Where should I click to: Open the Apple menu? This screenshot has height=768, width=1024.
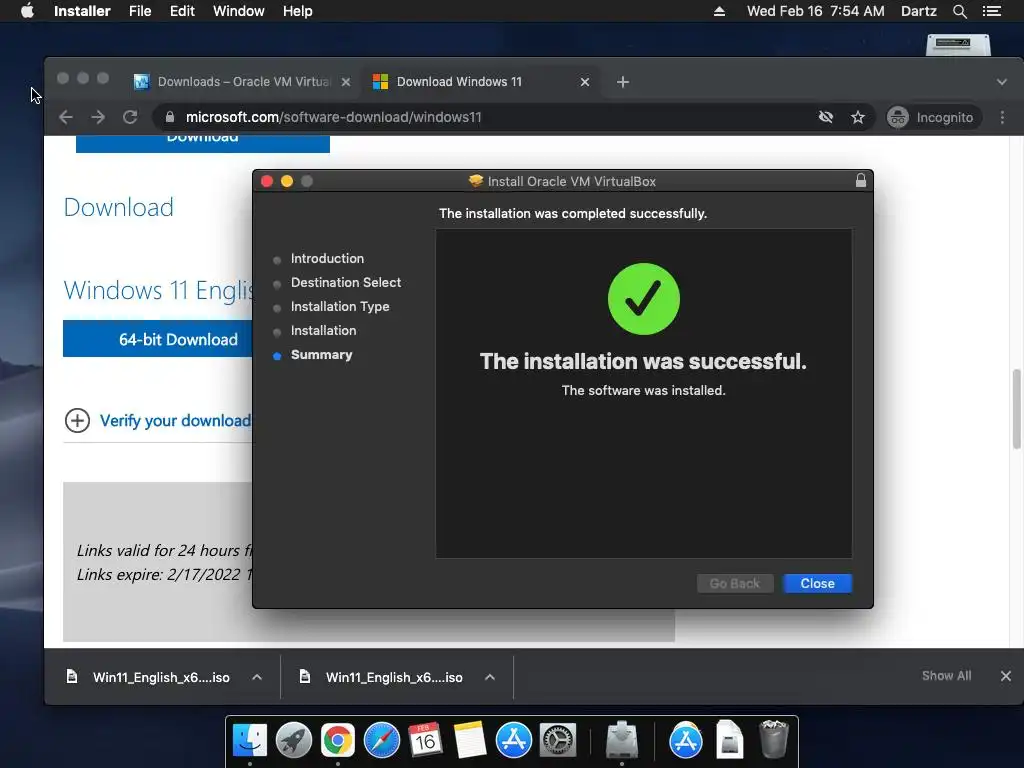point(27,11)
